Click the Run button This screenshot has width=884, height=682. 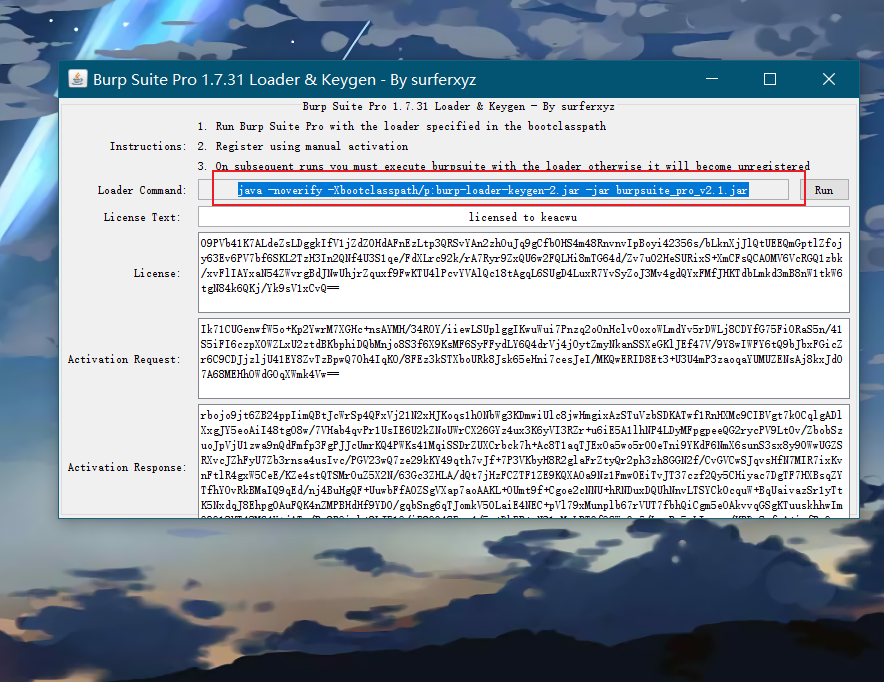point(824,190)
